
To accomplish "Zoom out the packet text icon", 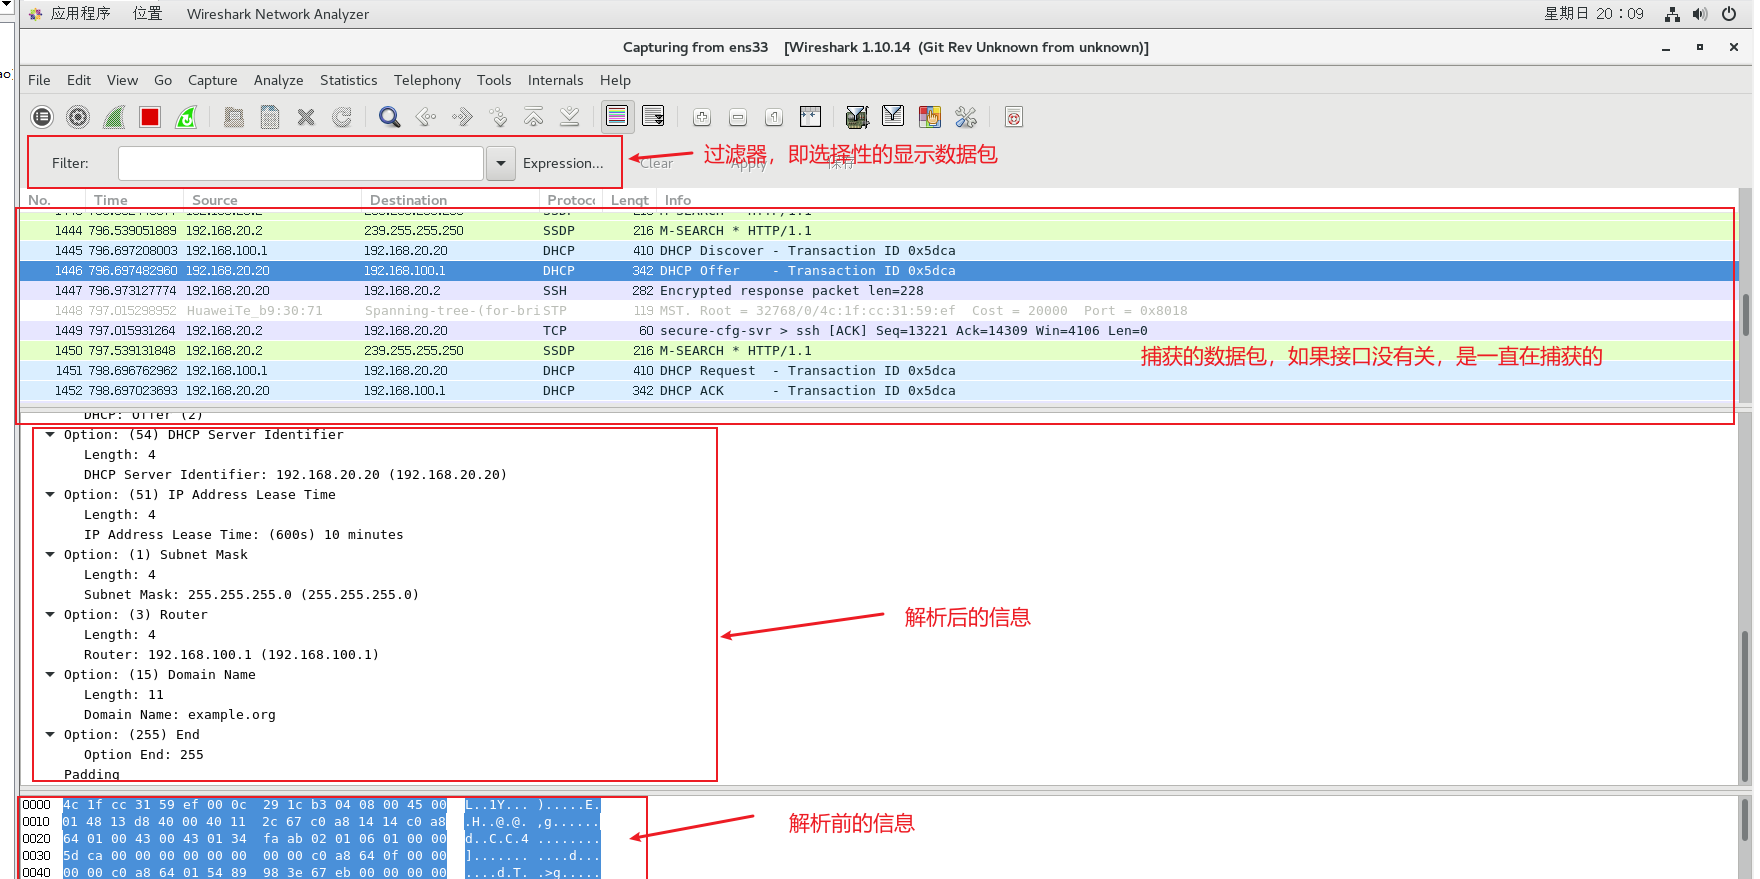I will click(738, 117).
